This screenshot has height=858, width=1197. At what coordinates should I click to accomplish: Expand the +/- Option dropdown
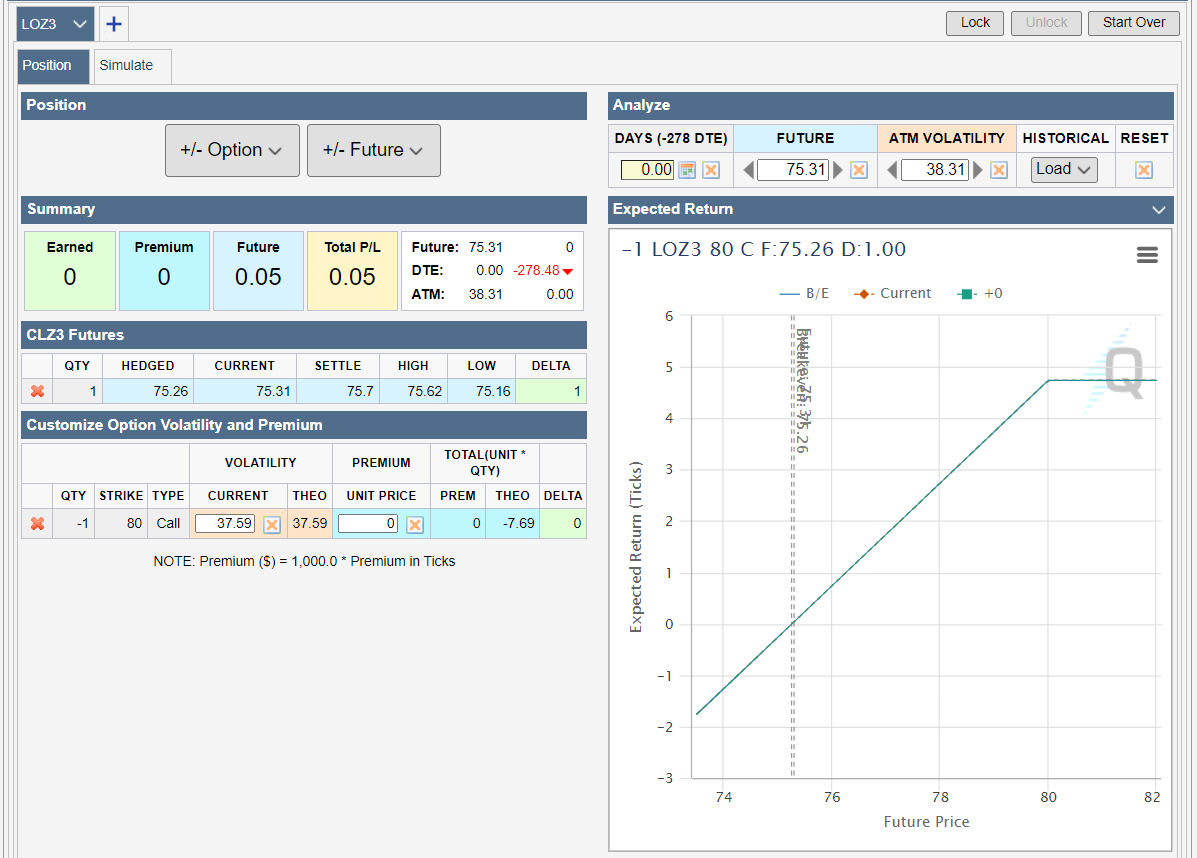[232, 150]
